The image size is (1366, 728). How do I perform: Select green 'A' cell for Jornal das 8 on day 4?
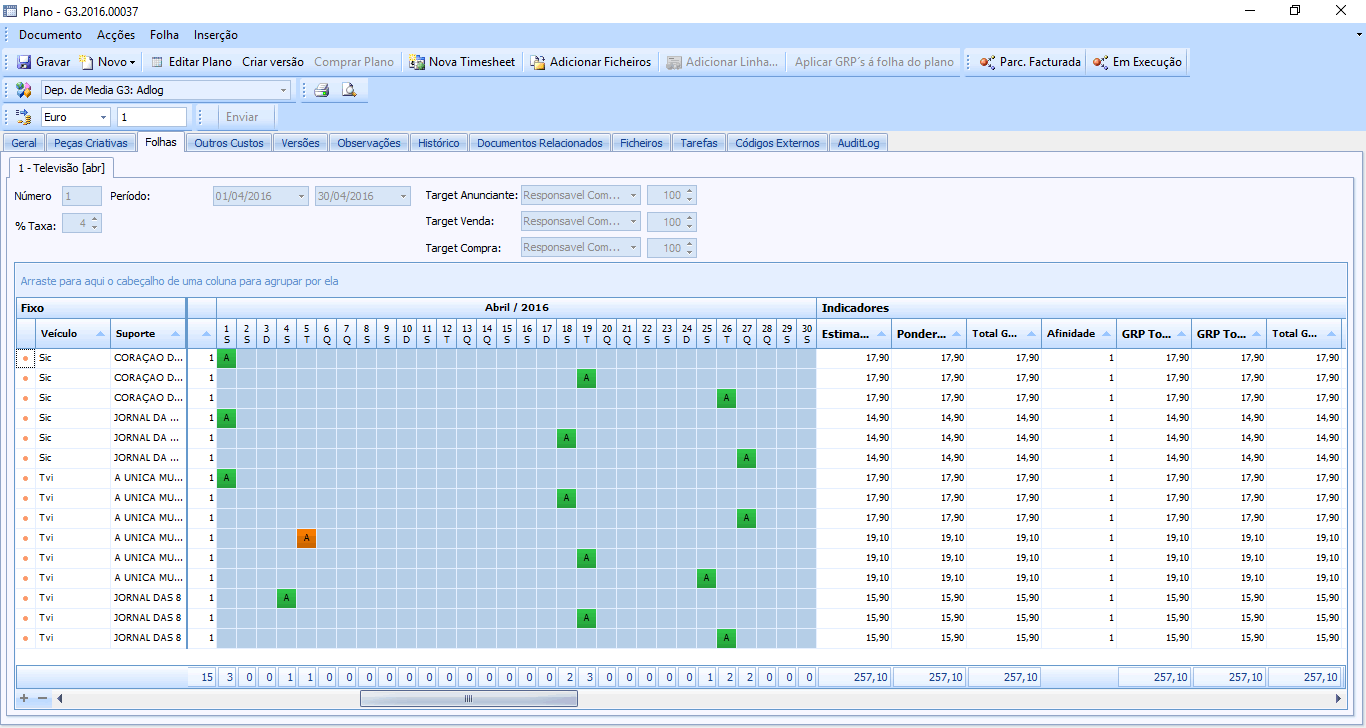287,598
